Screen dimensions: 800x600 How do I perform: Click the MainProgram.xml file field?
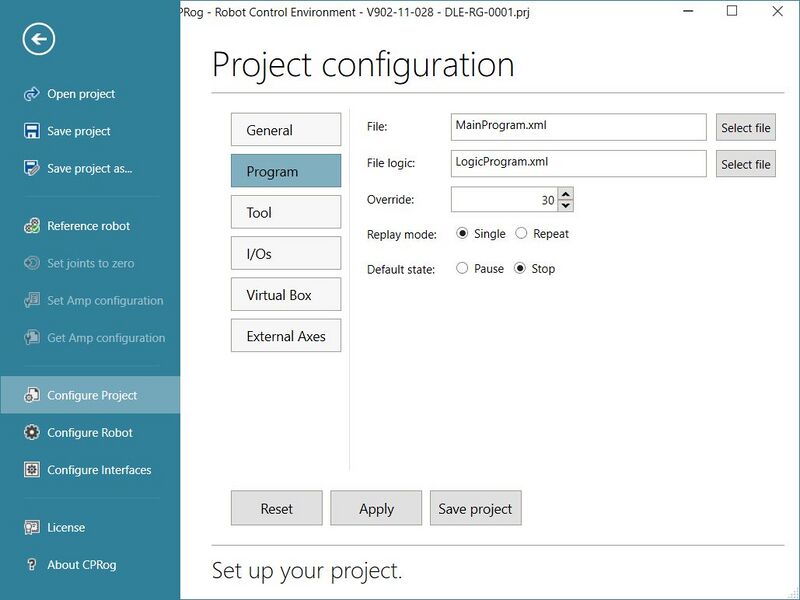point(578,127)
